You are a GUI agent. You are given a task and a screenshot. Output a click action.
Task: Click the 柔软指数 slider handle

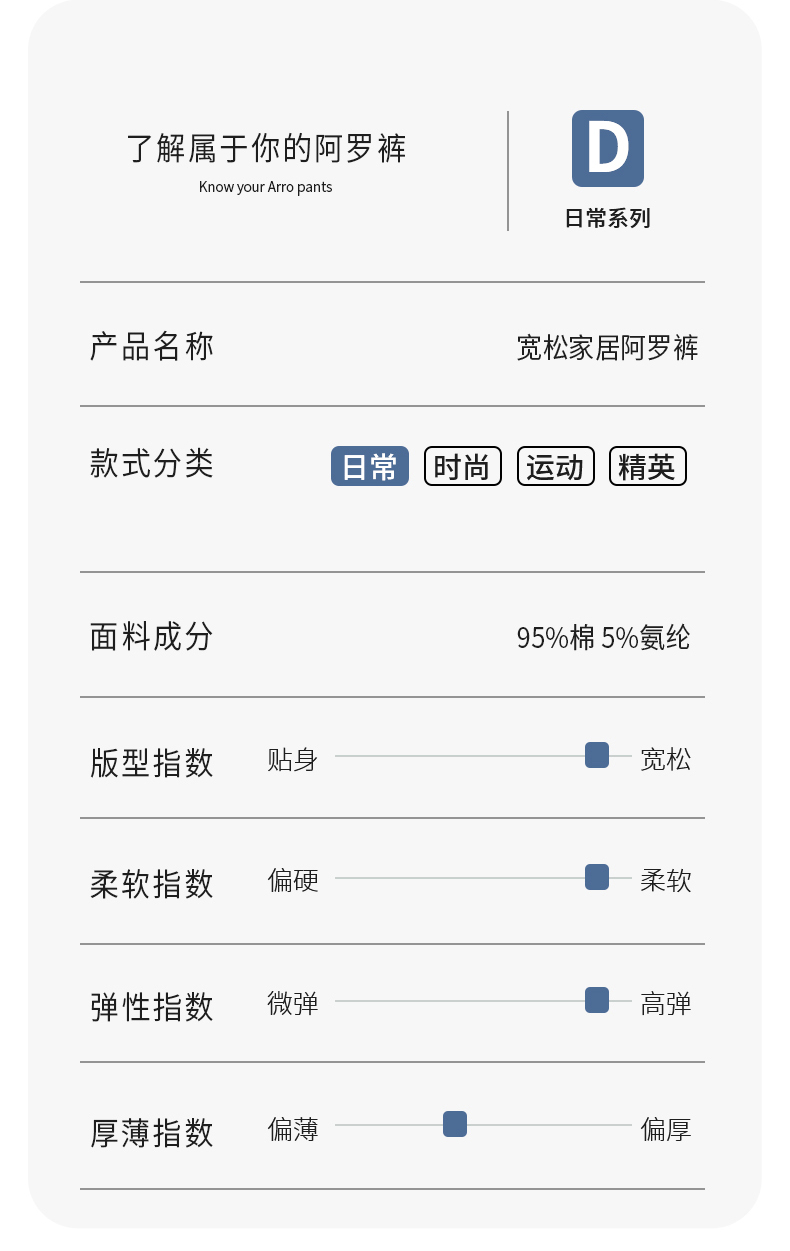[x=597, y=877]
